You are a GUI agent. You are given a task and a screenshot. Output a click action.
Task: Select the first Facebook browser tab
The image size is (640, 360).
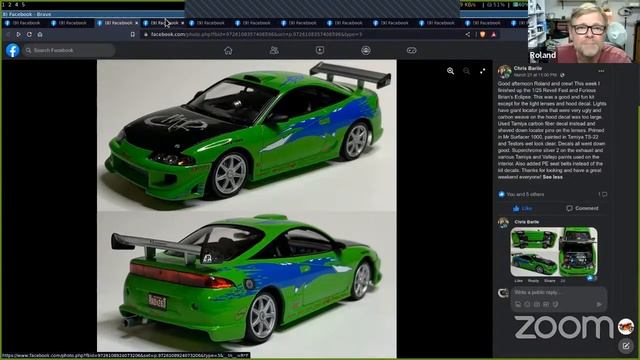click(x=25, y=23)
